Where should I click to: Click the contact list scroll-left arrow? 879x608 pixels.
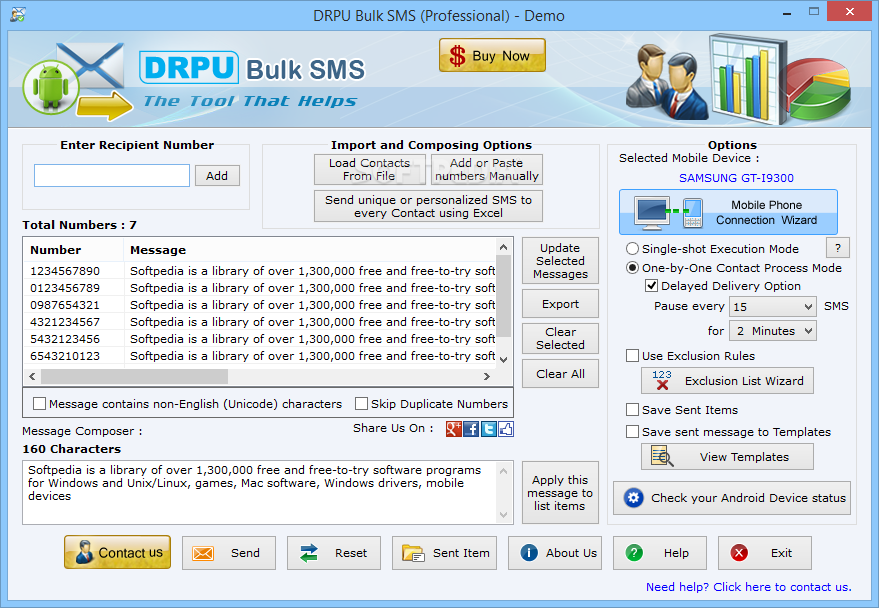(32, 377)
